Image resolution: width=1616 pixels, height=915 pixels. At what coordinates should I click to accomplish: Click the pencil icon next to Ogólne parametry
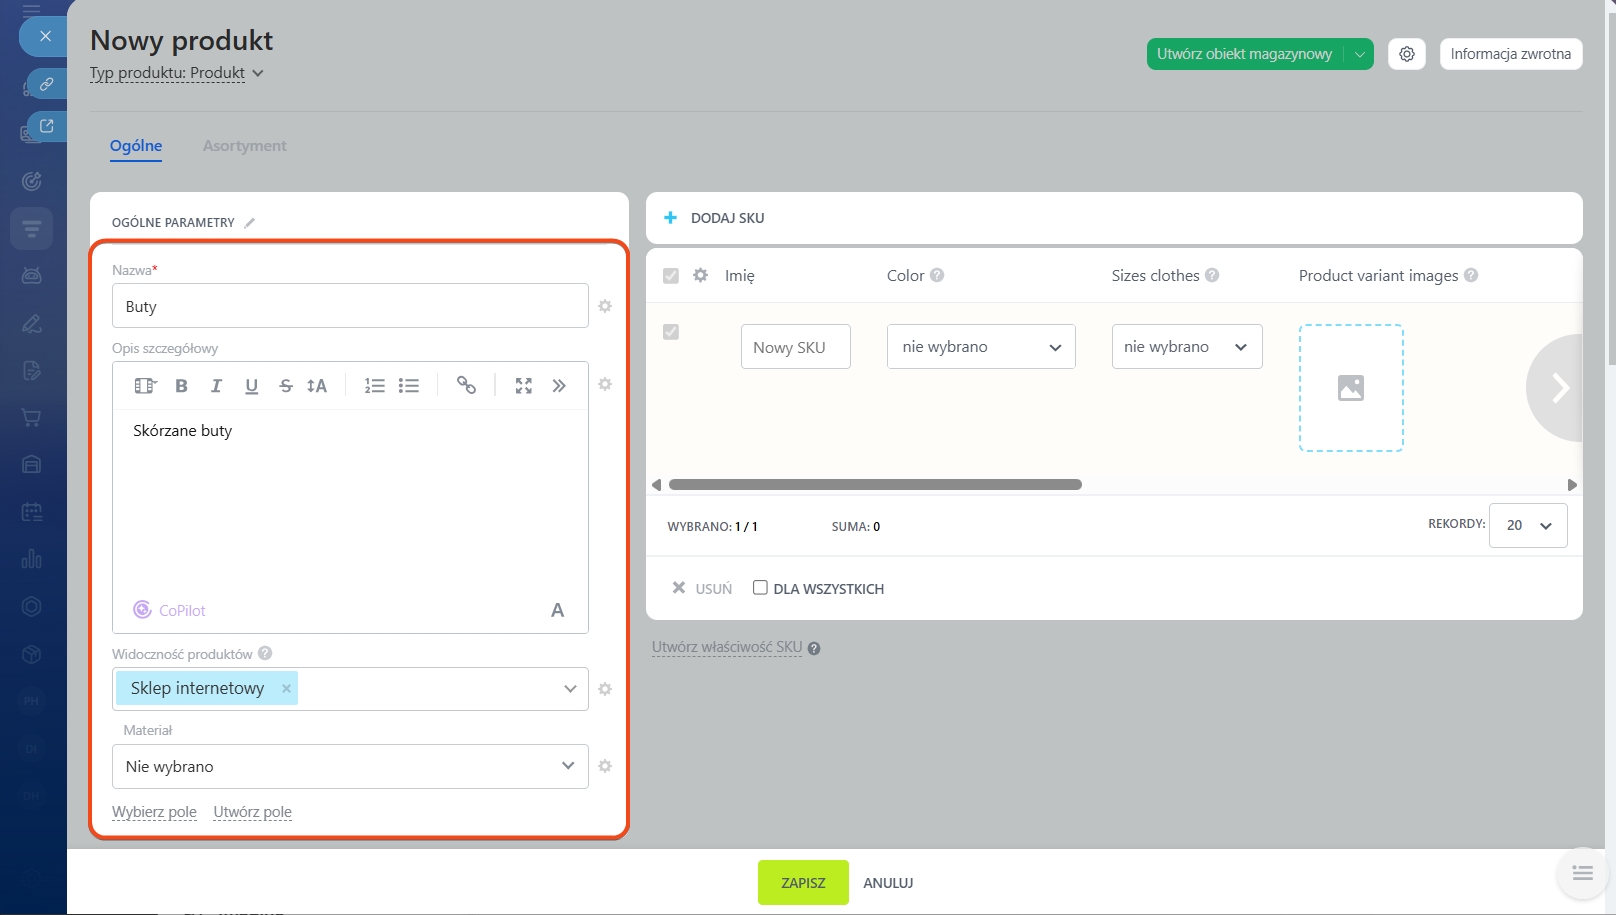coord(250,223)
